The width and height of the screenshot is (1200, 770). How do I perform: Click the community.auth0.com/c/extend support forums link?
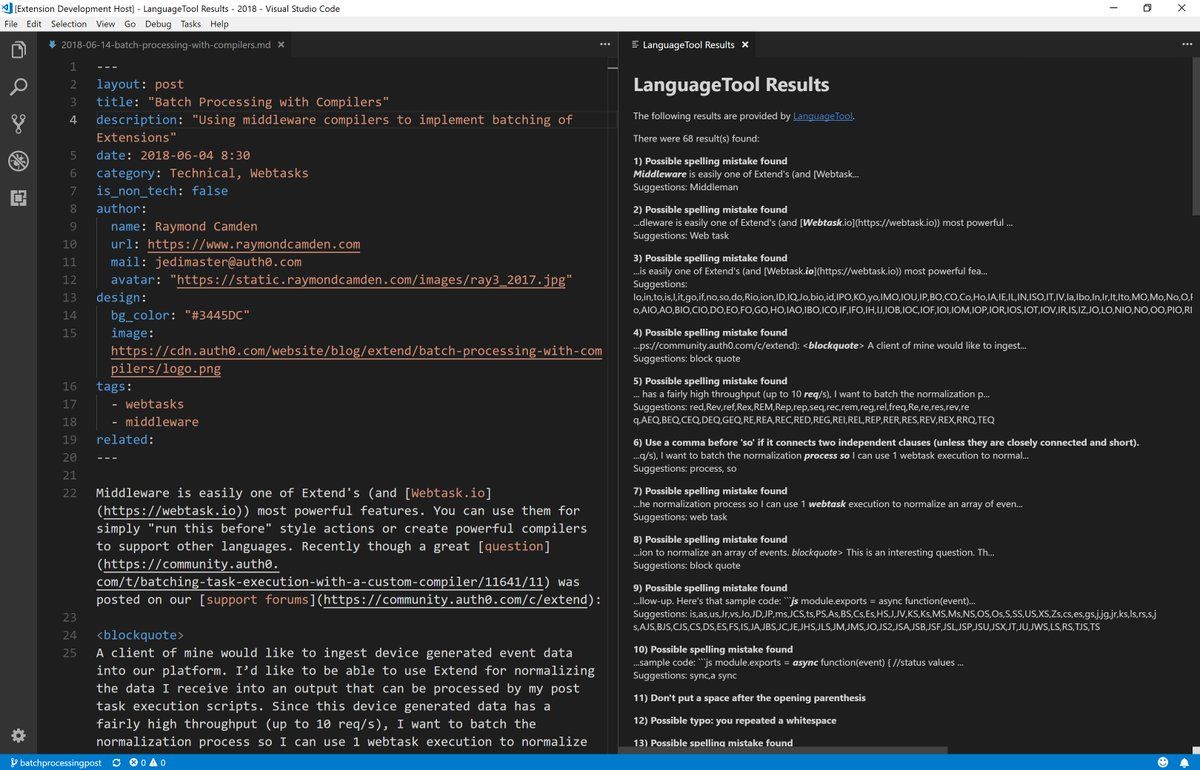[x=458, y=600]
